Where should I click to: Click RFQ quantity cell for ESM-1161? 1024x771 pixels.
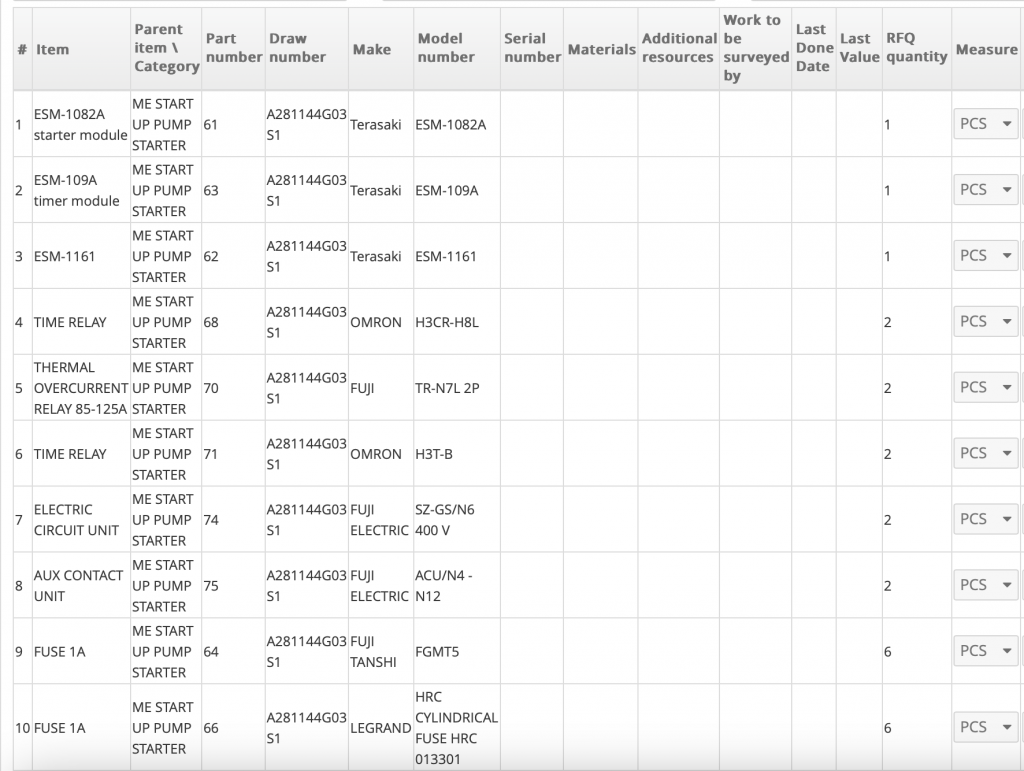coord(915,256)
